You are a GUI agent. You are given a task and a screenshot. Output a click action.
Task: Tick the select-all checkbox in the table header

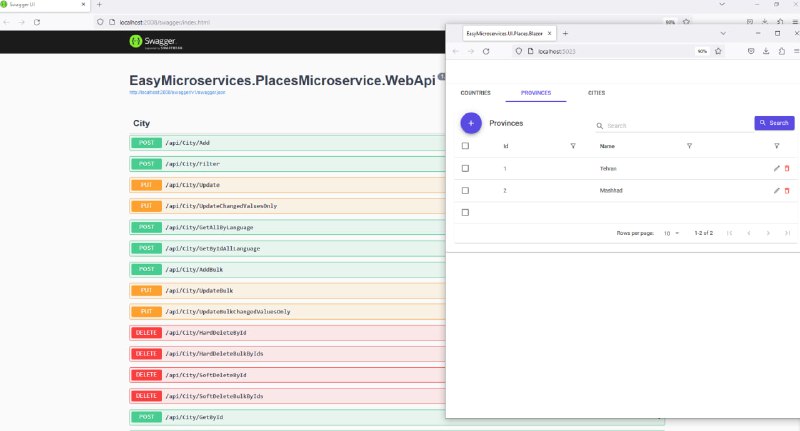coord(465,146)
